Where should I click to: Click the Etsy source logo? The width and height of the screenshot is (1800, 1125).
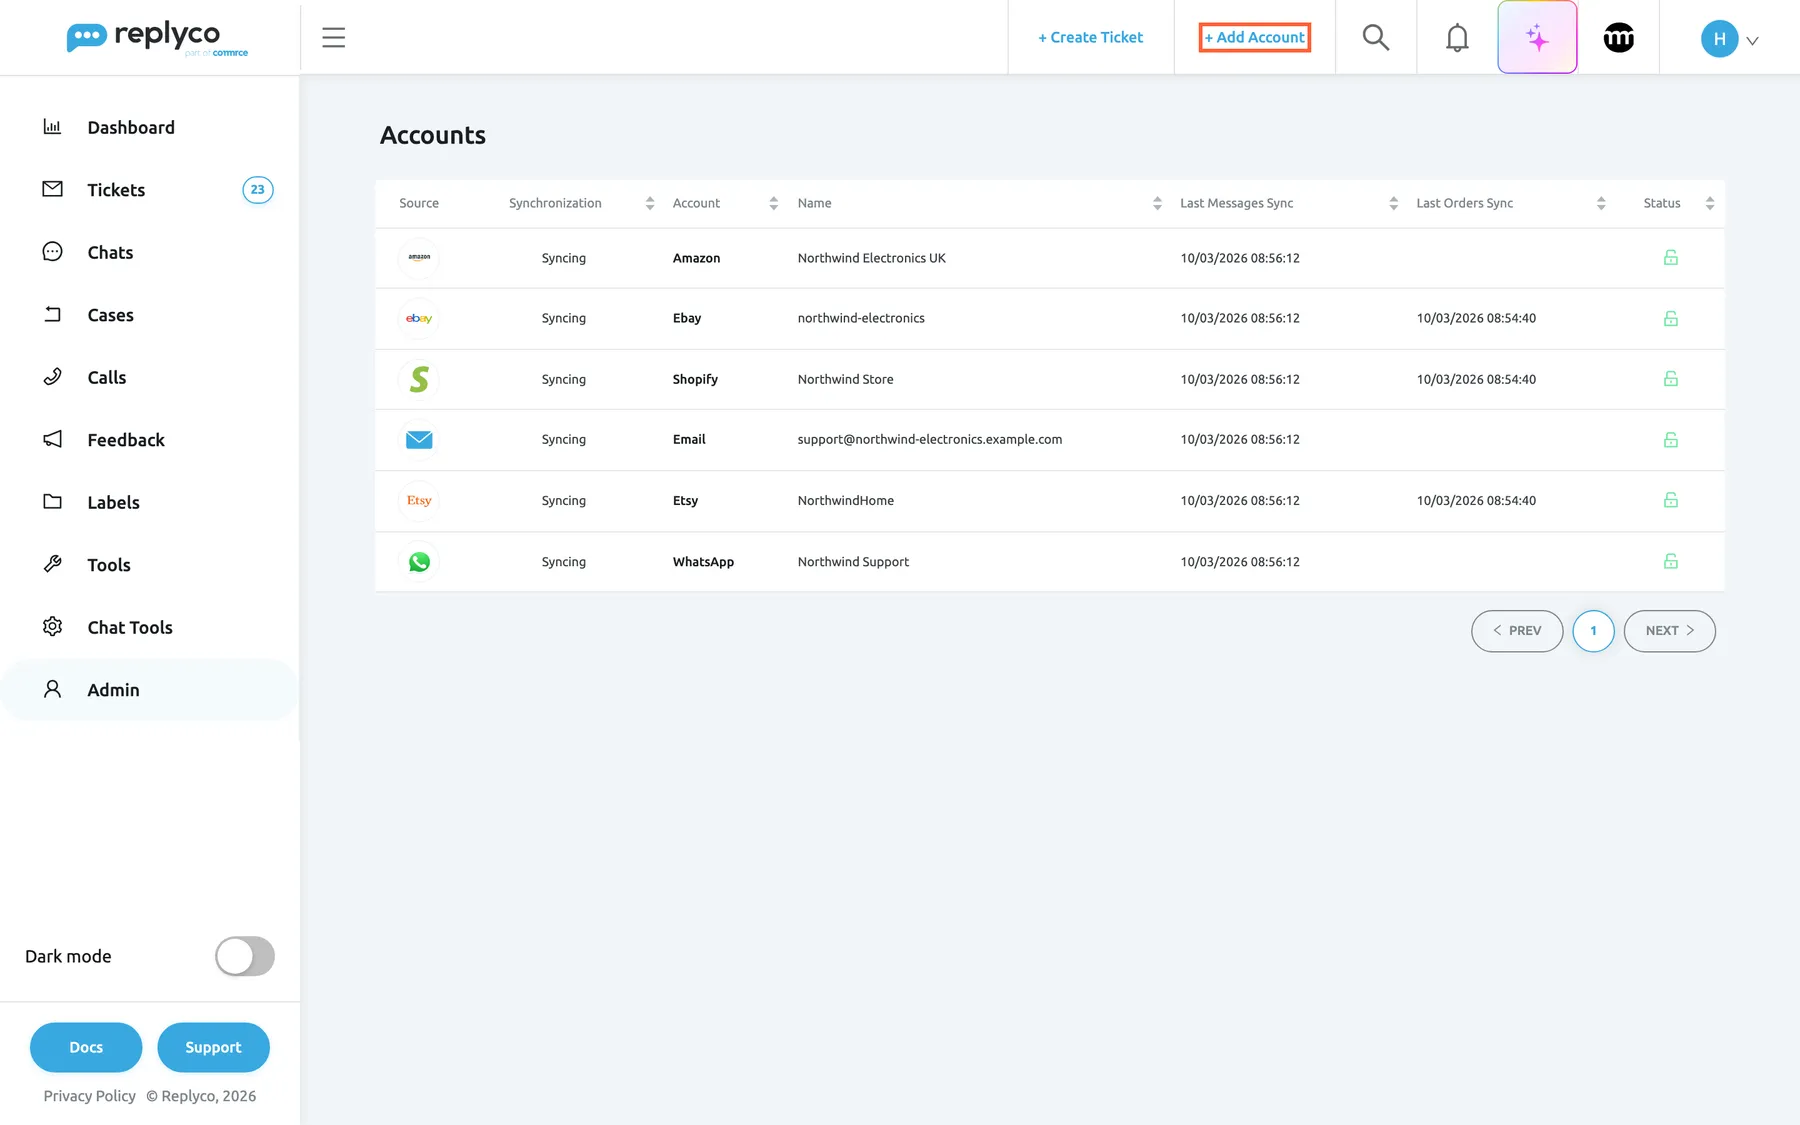419,501
